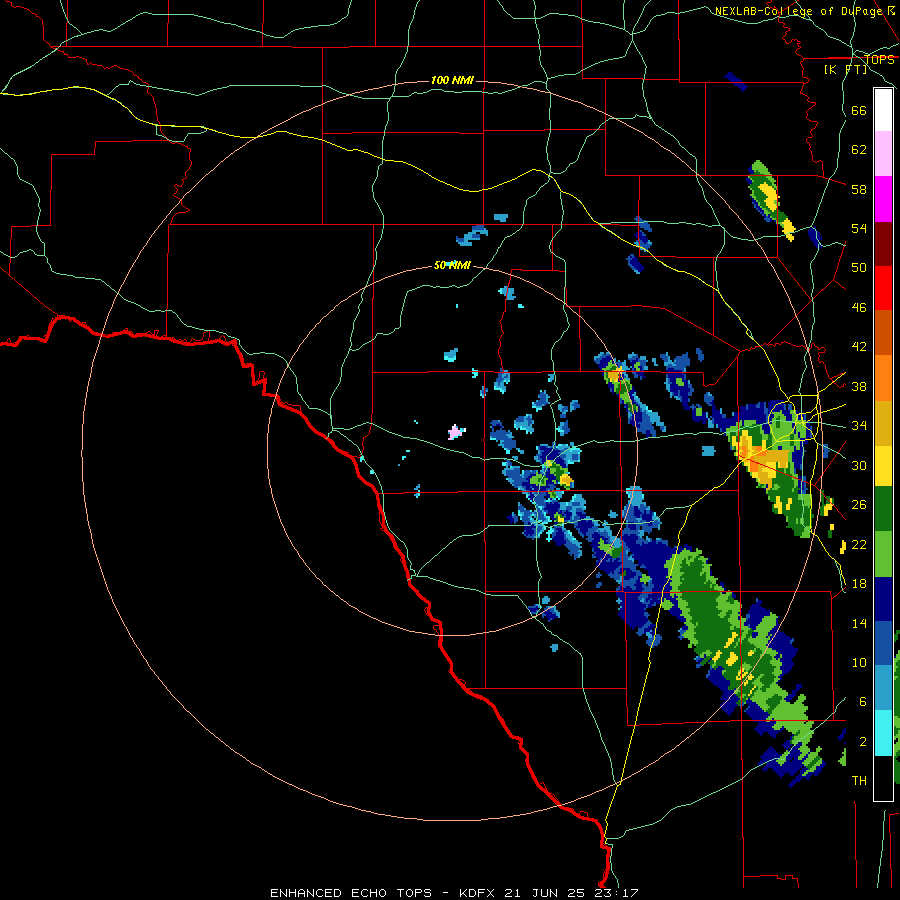Click the "NEXLAB-College of DuPage" credit text
The height and width of the screenshot is (900, 900).
click(x=800, y=11)
